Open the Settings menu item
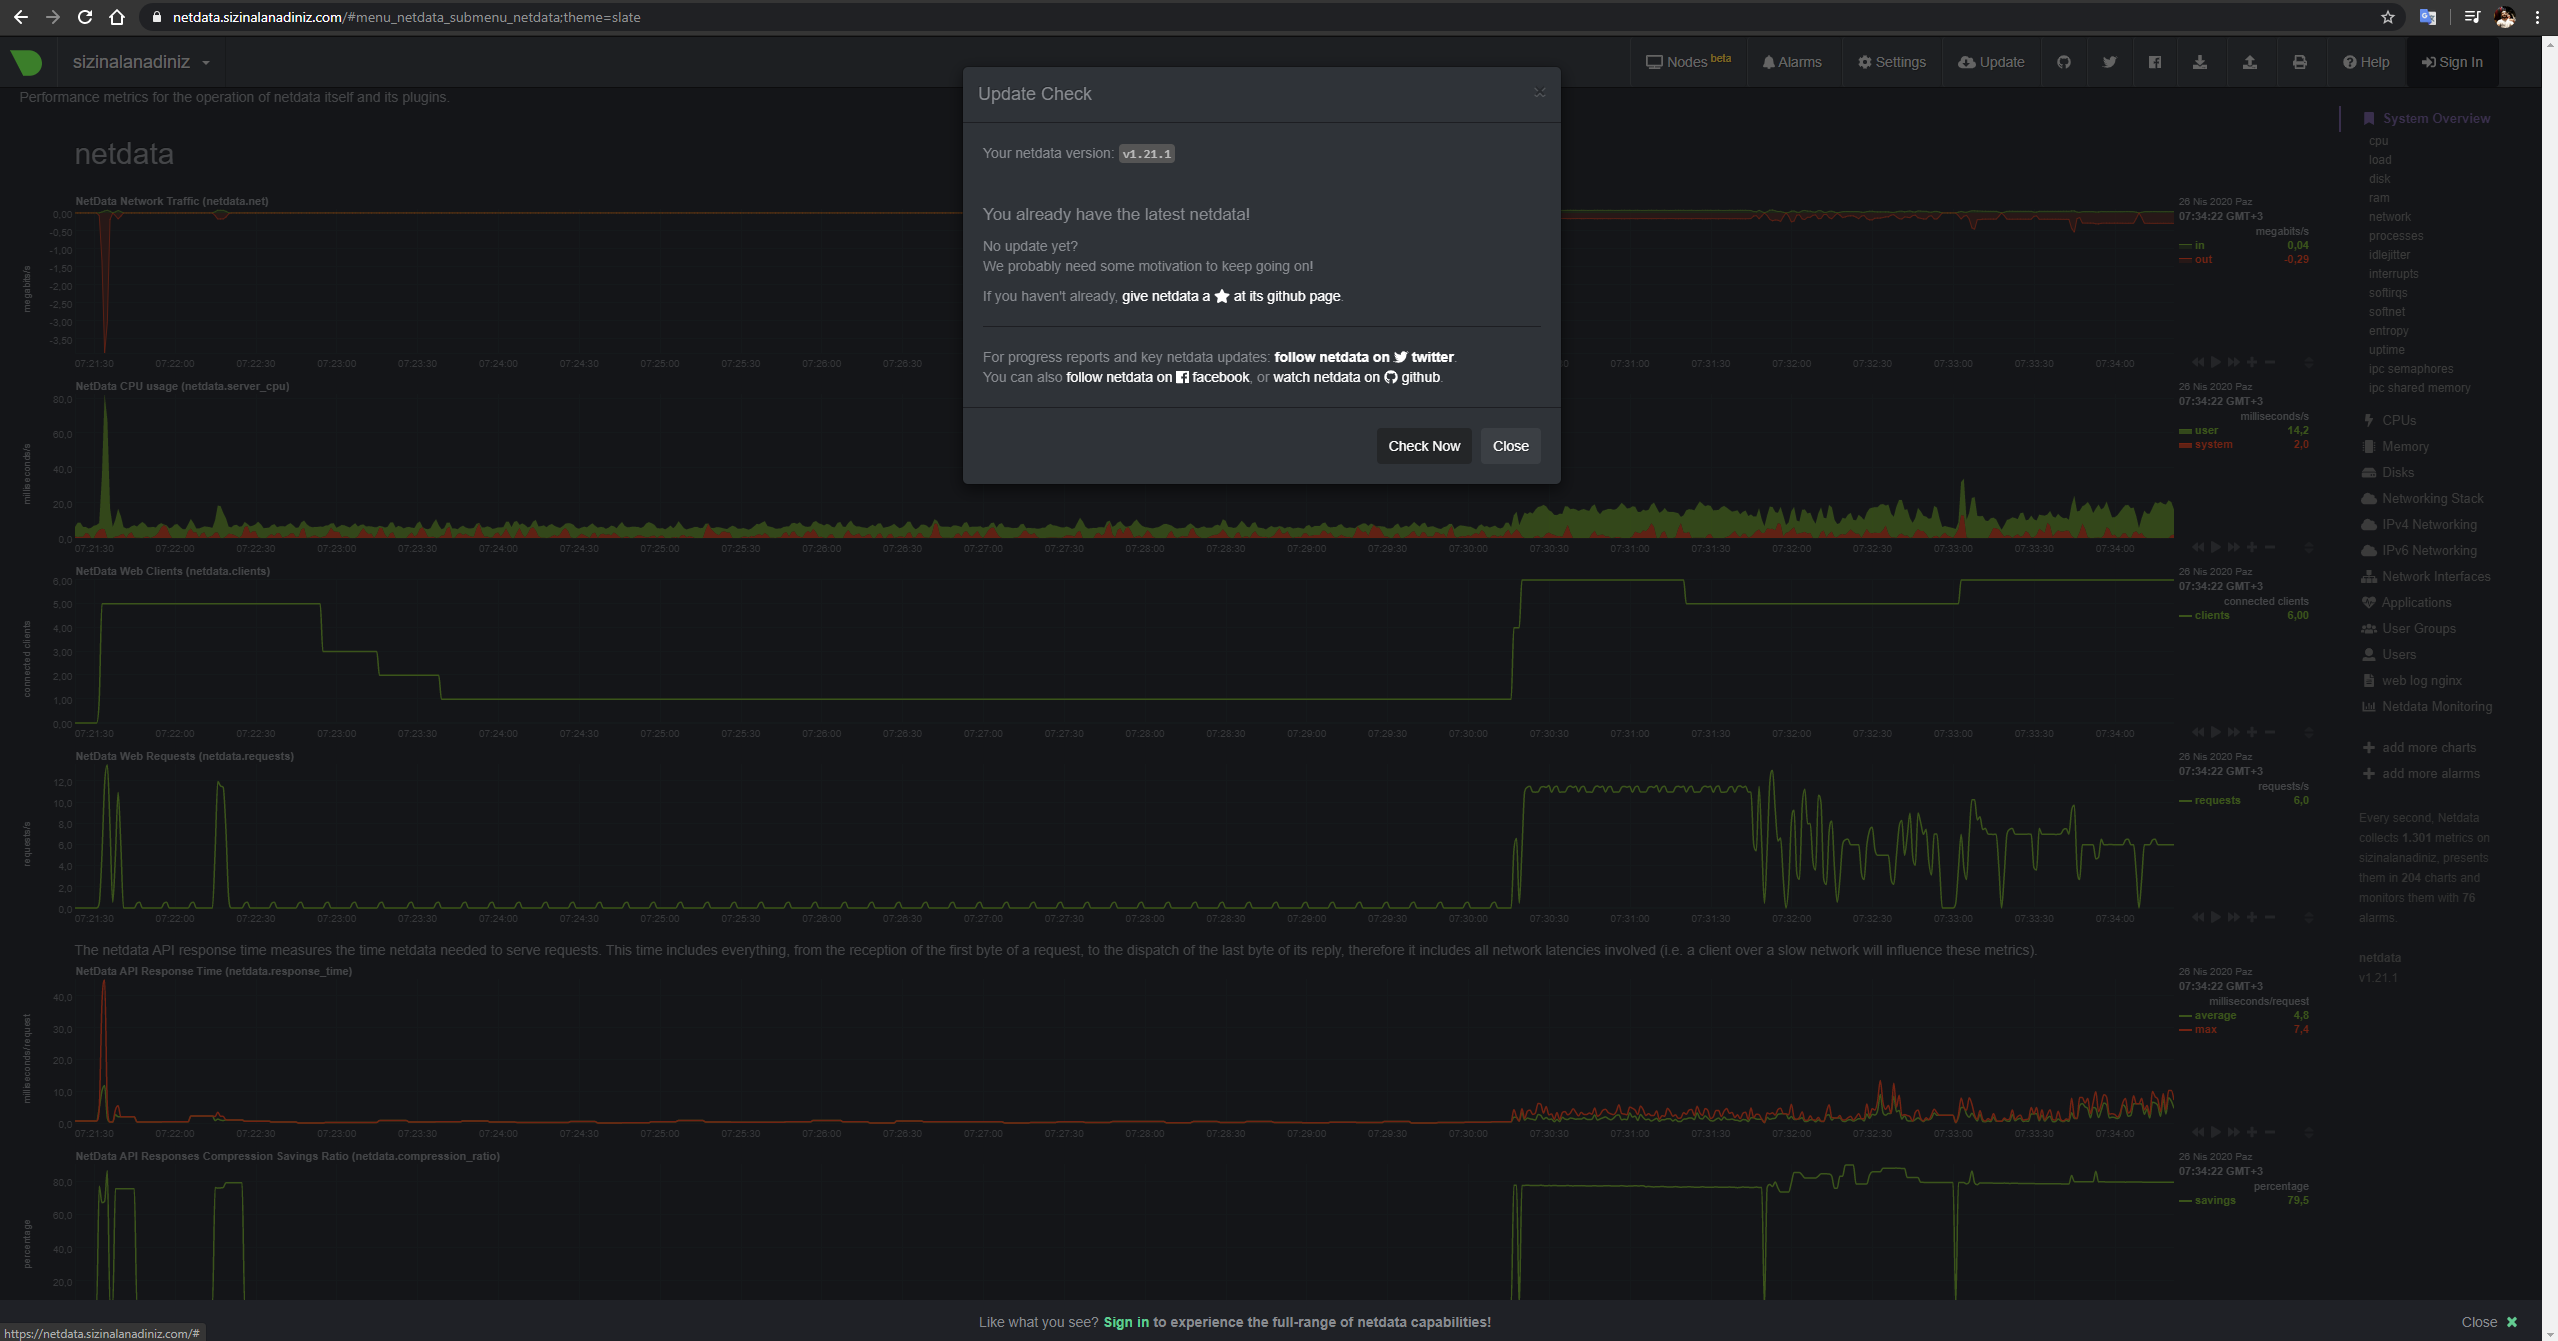 (x=1892, y=62)
